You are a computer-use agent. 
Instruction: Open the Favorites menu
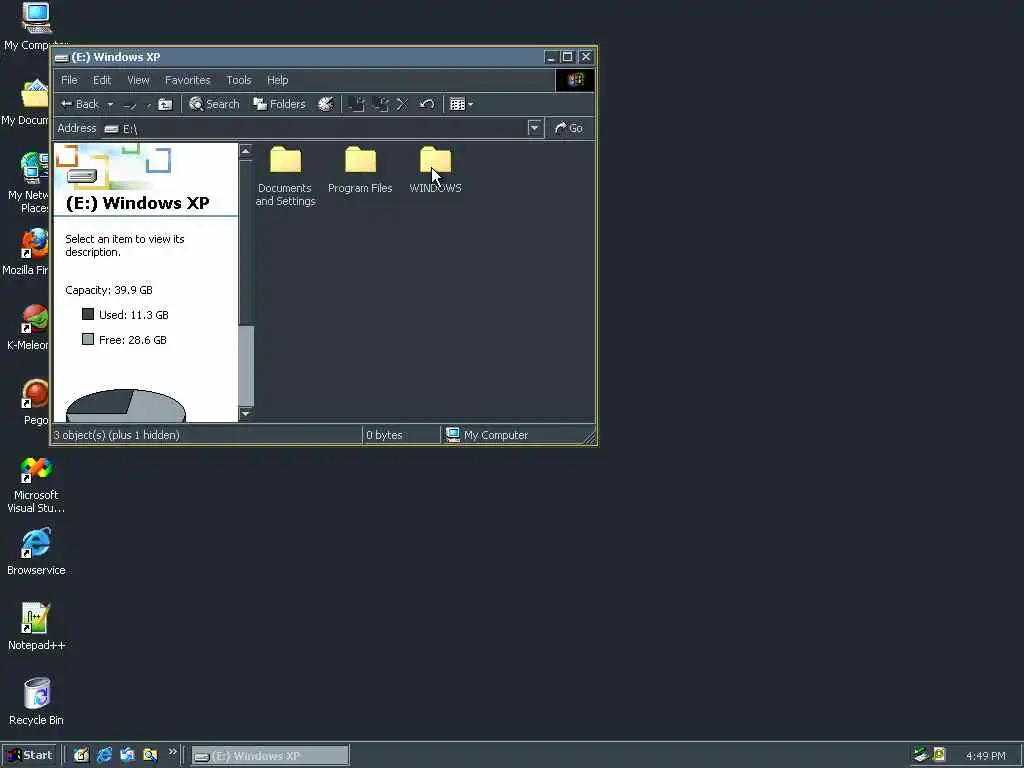[x=187, y=80]
